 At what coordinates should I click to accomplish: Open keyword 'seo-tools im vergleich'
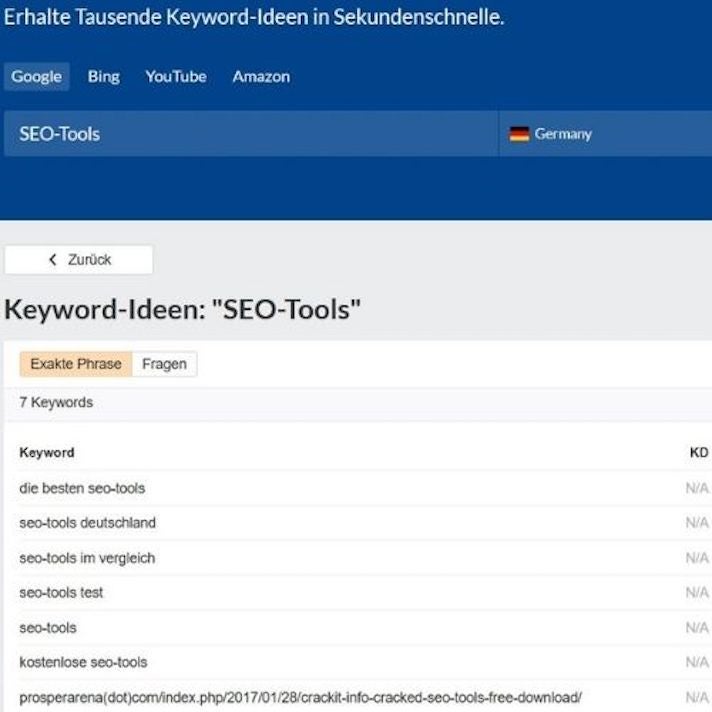pos(87,558)
